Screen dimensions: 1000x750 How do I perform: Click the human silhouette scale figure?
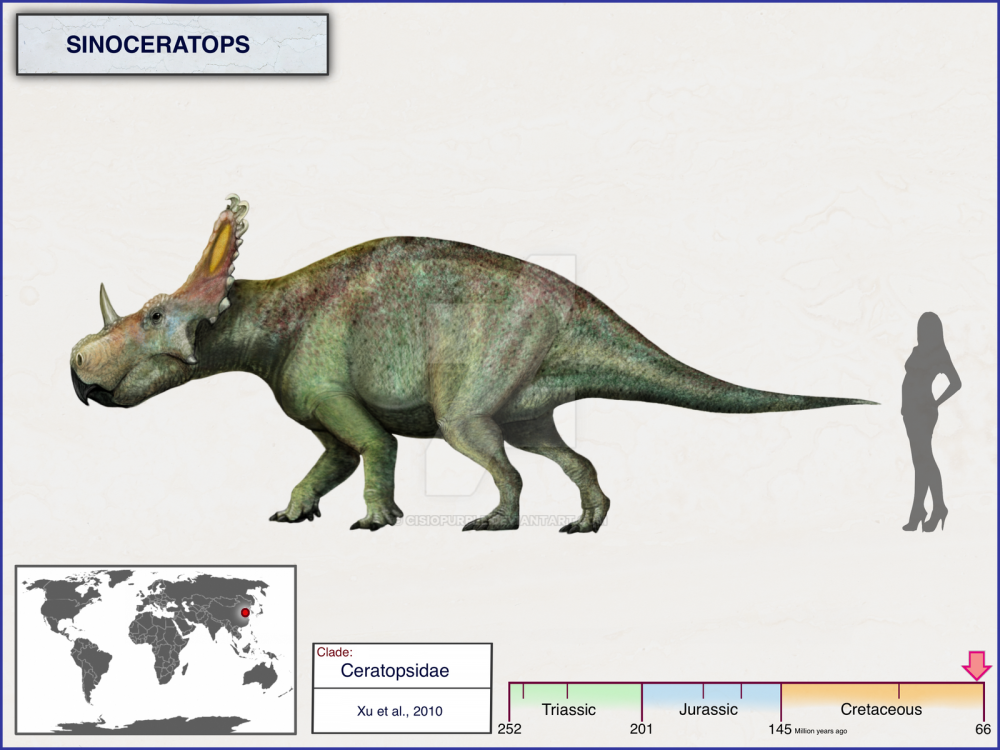[931, 422]
